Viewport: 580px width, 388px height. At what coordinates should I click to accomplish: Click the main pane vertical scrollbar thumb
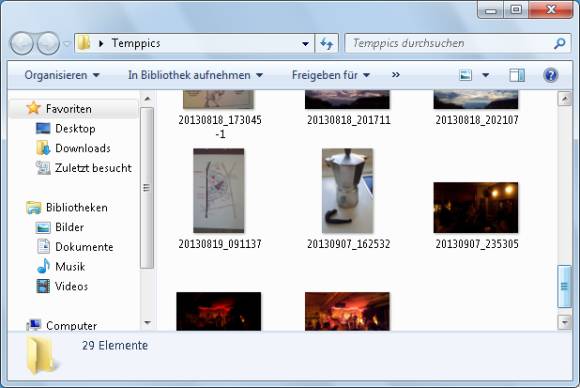564,286
